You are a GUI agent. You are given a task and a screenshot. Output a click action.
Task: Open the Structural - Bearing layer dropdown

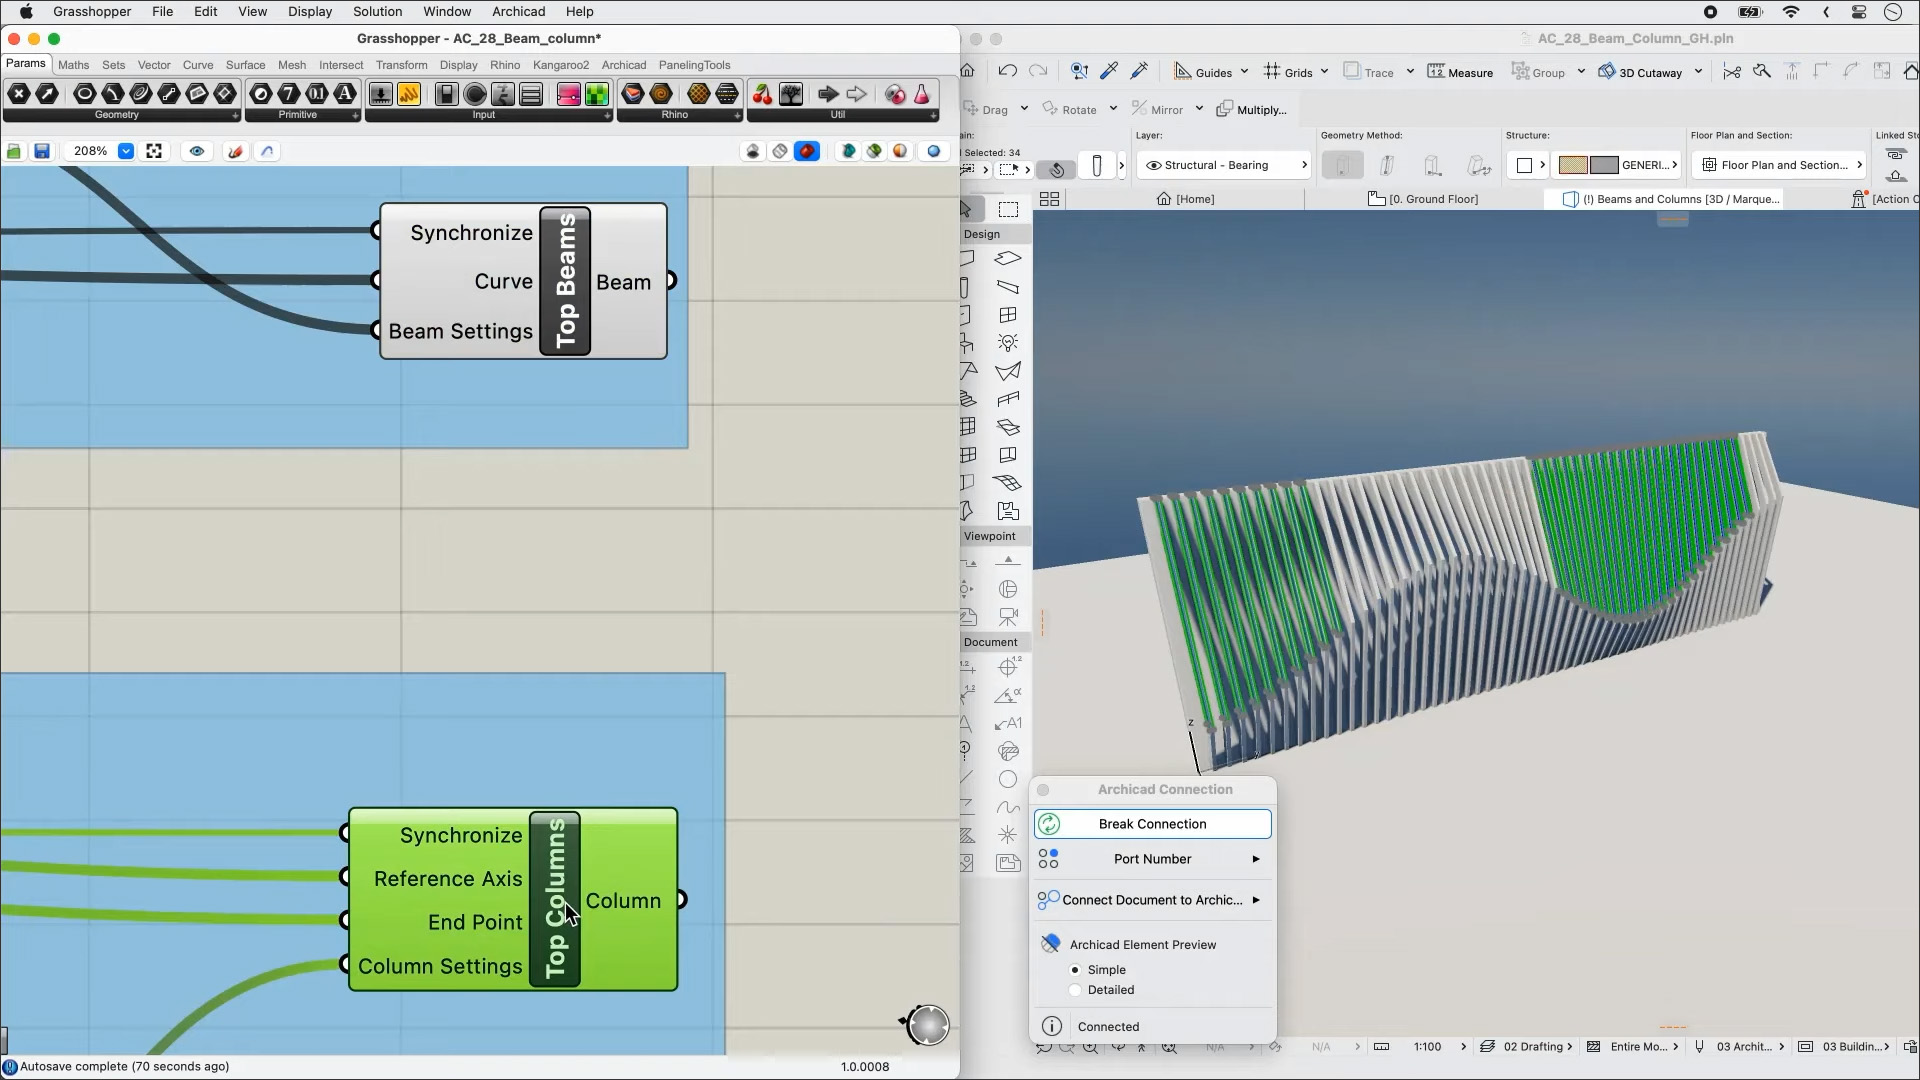point(1225,165)
